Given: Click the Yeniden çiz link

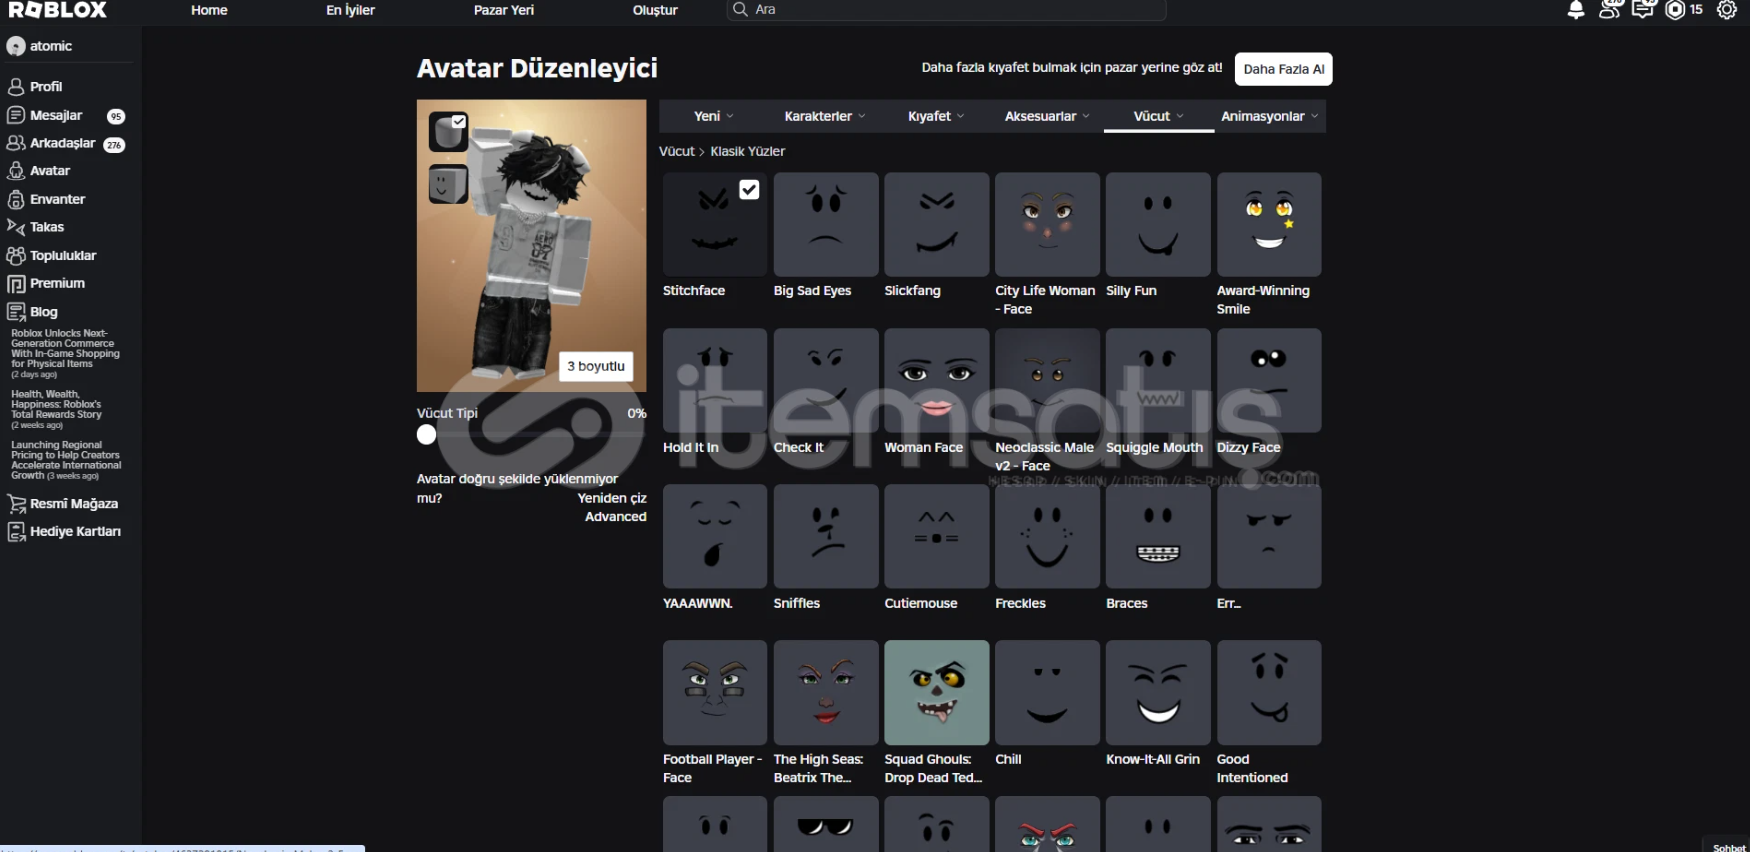Looking at the screenshot, I should tap(611, 498).
